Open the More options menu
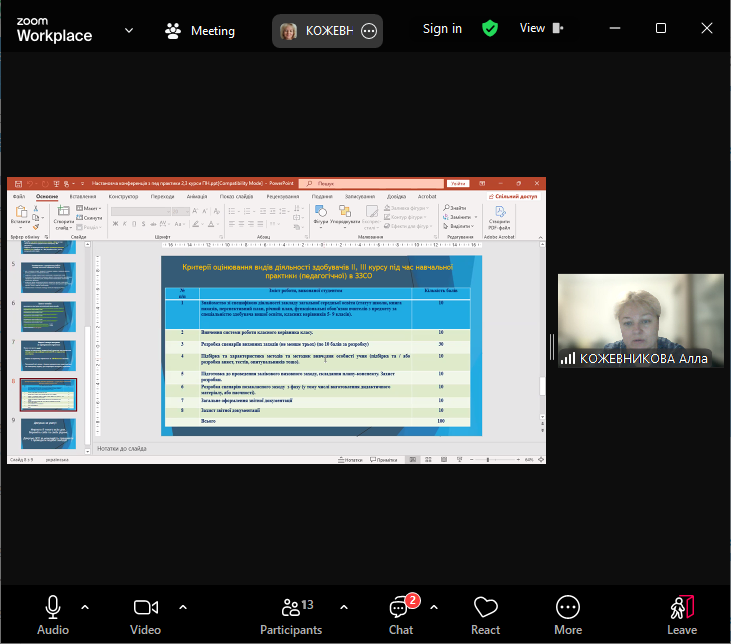Viewport: 731px width, 644px height. (568, 608)
